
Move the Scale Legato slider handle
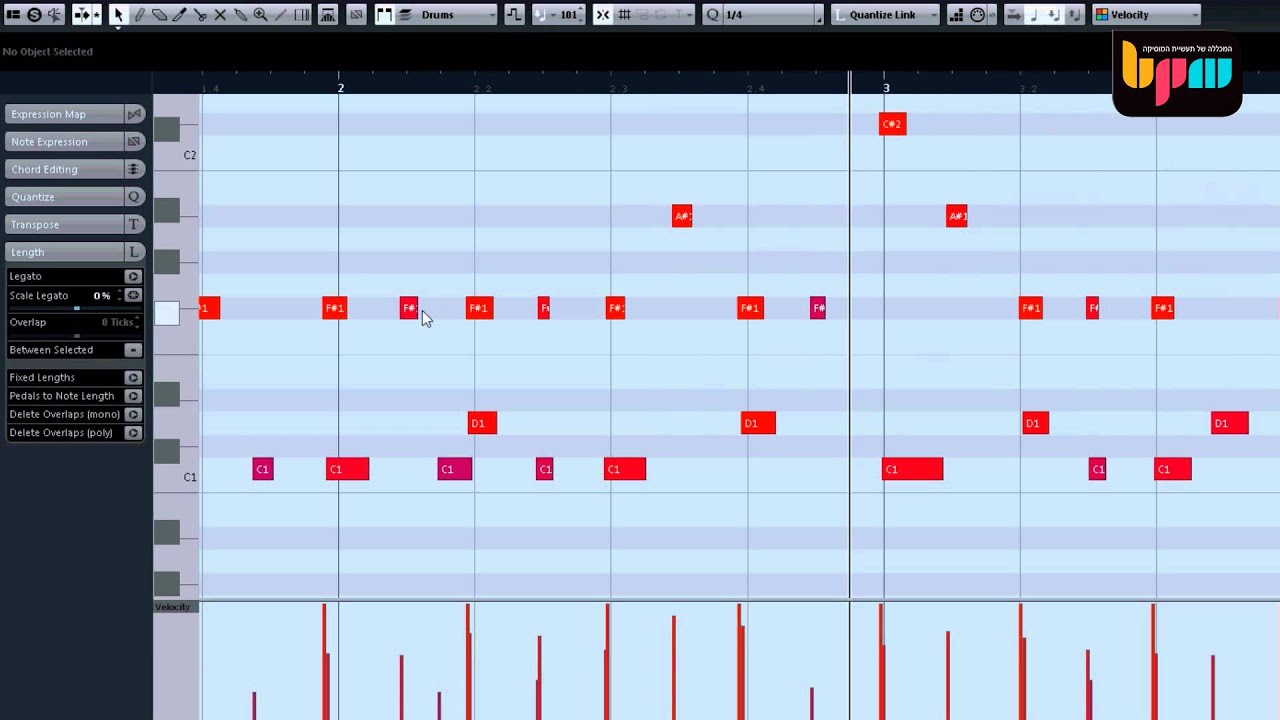point(77,308)
